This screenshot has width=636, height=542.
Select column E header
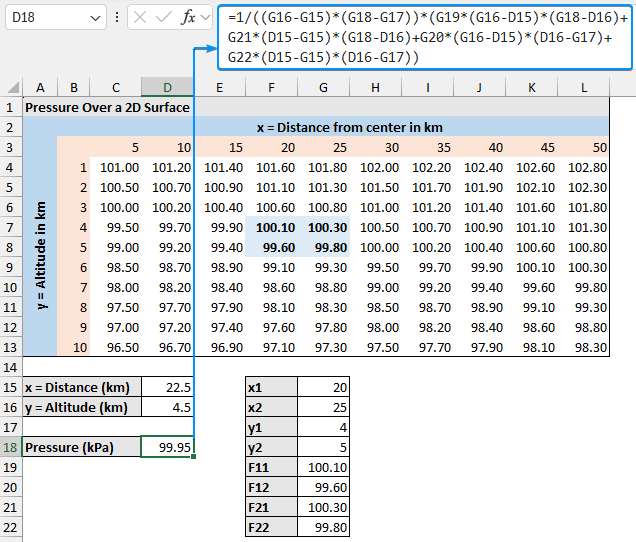(219, 87)
